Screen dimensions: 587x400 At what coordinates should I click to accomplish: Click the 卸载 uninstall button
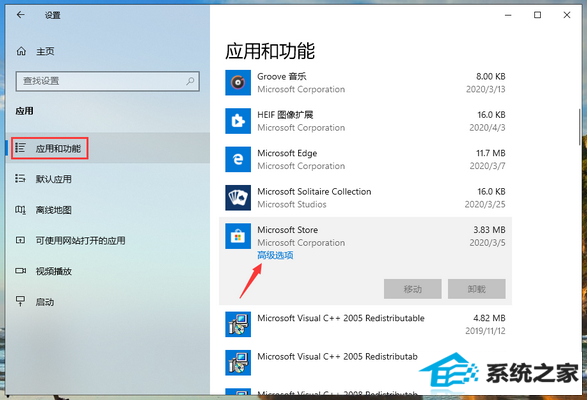477,289
